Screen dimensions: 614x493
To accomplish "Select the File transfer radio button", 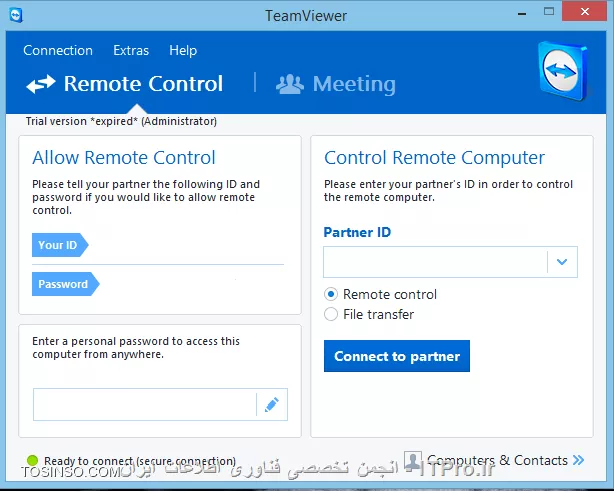I will click(331, 314).
